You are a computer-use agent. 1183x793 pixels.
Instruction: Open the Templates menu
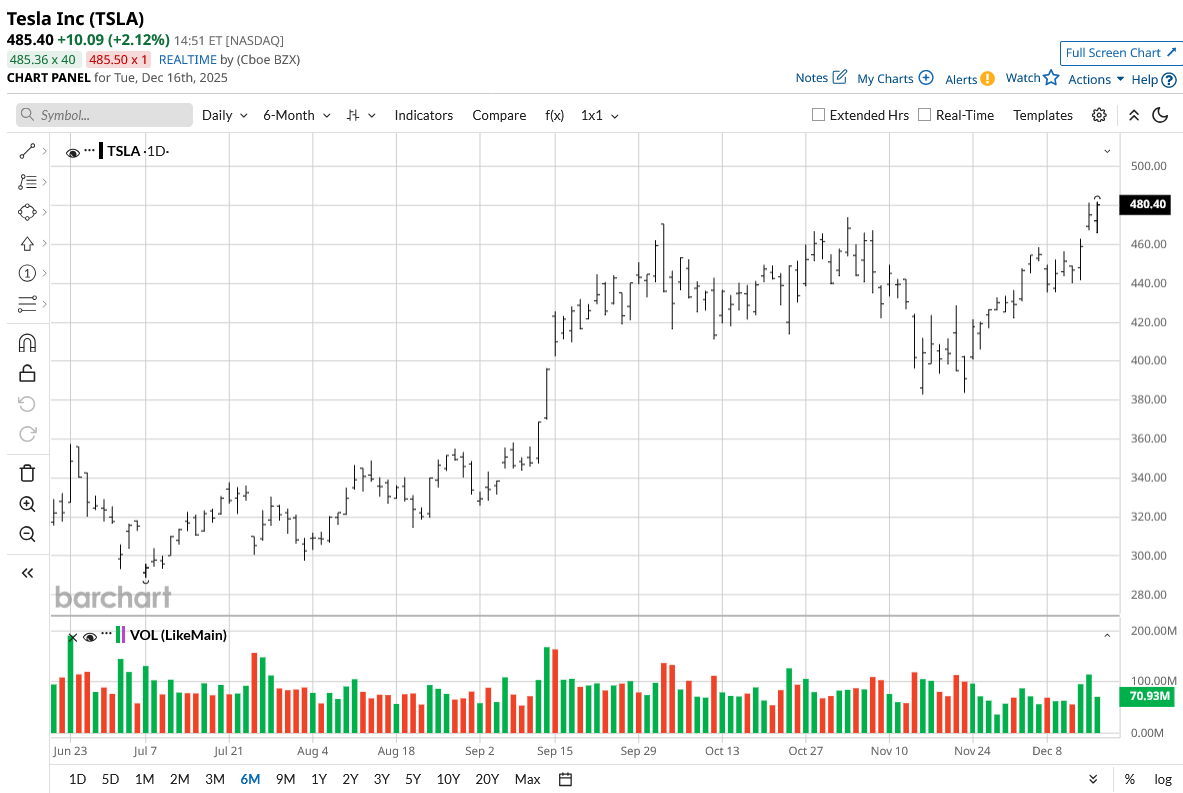1043,115
